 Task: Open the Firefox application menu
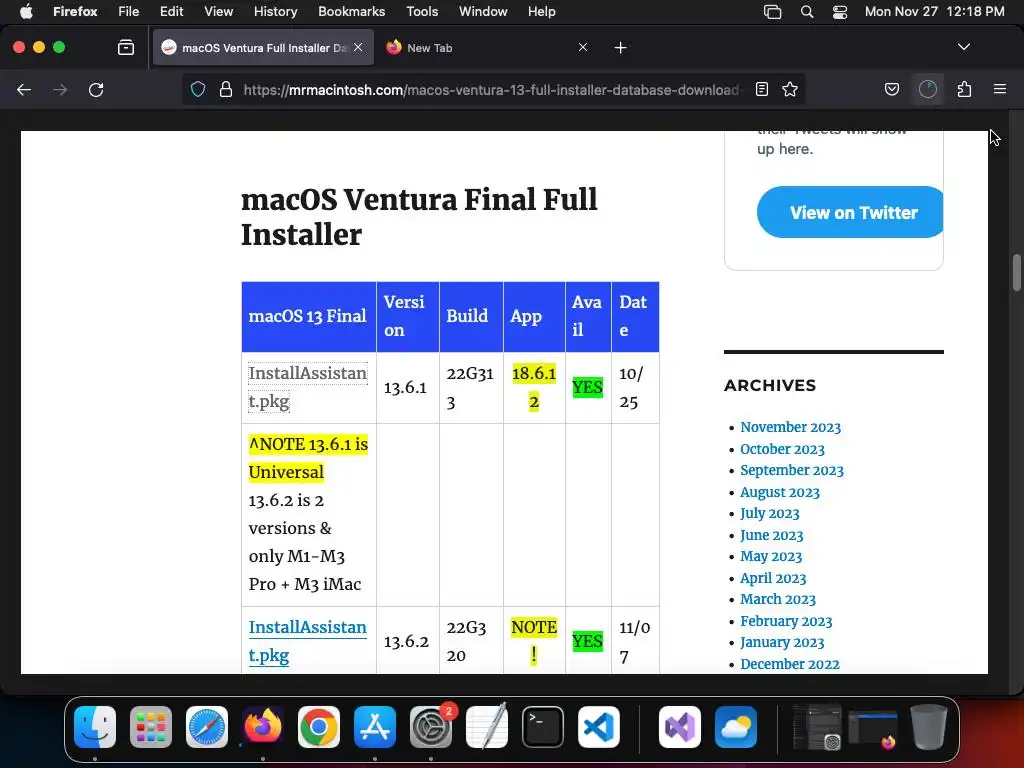75,11
